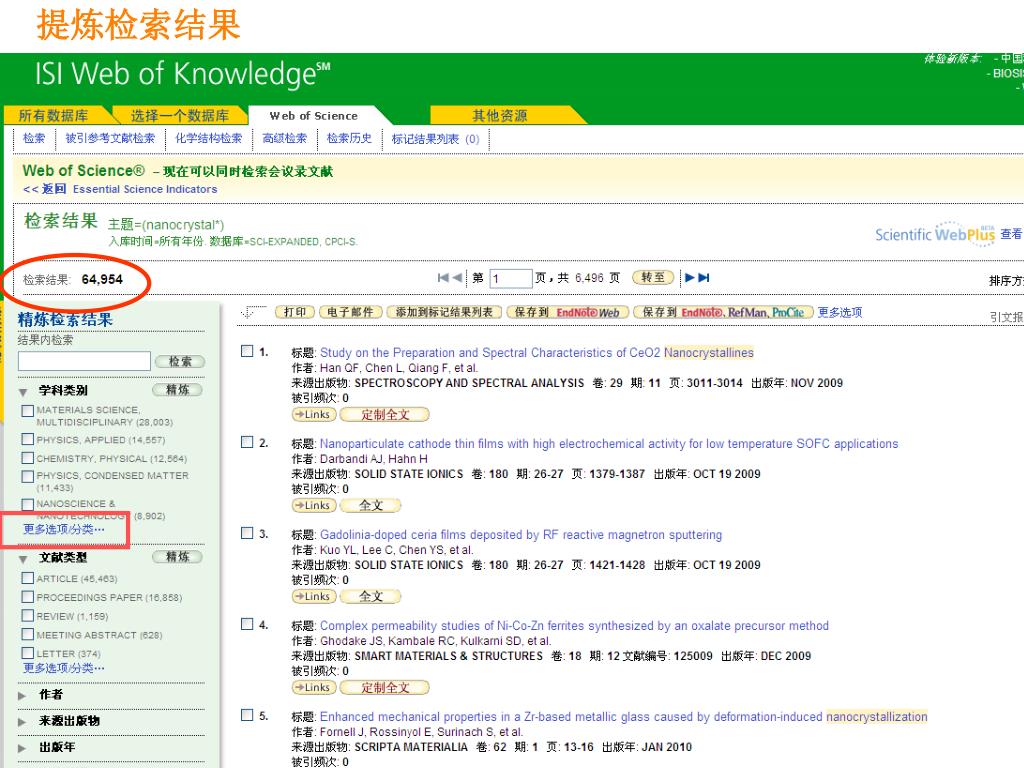Open 被引参考文献检索

coord(110,138)
